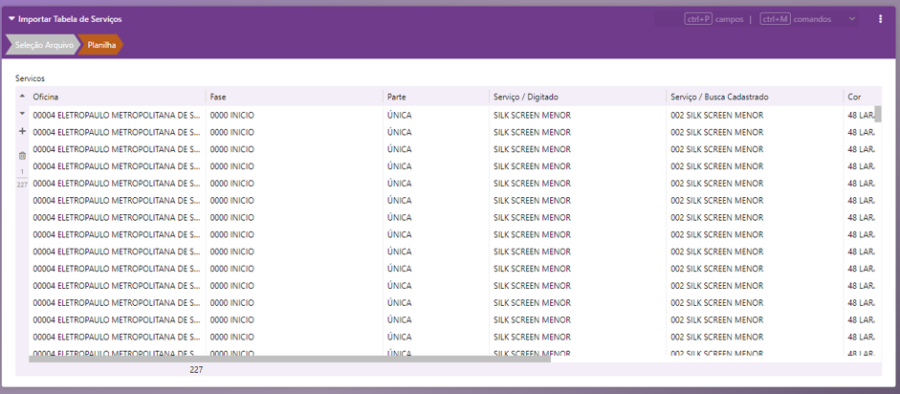Move to next row with down arrow
900x394 pixels.
coord(22,114)
